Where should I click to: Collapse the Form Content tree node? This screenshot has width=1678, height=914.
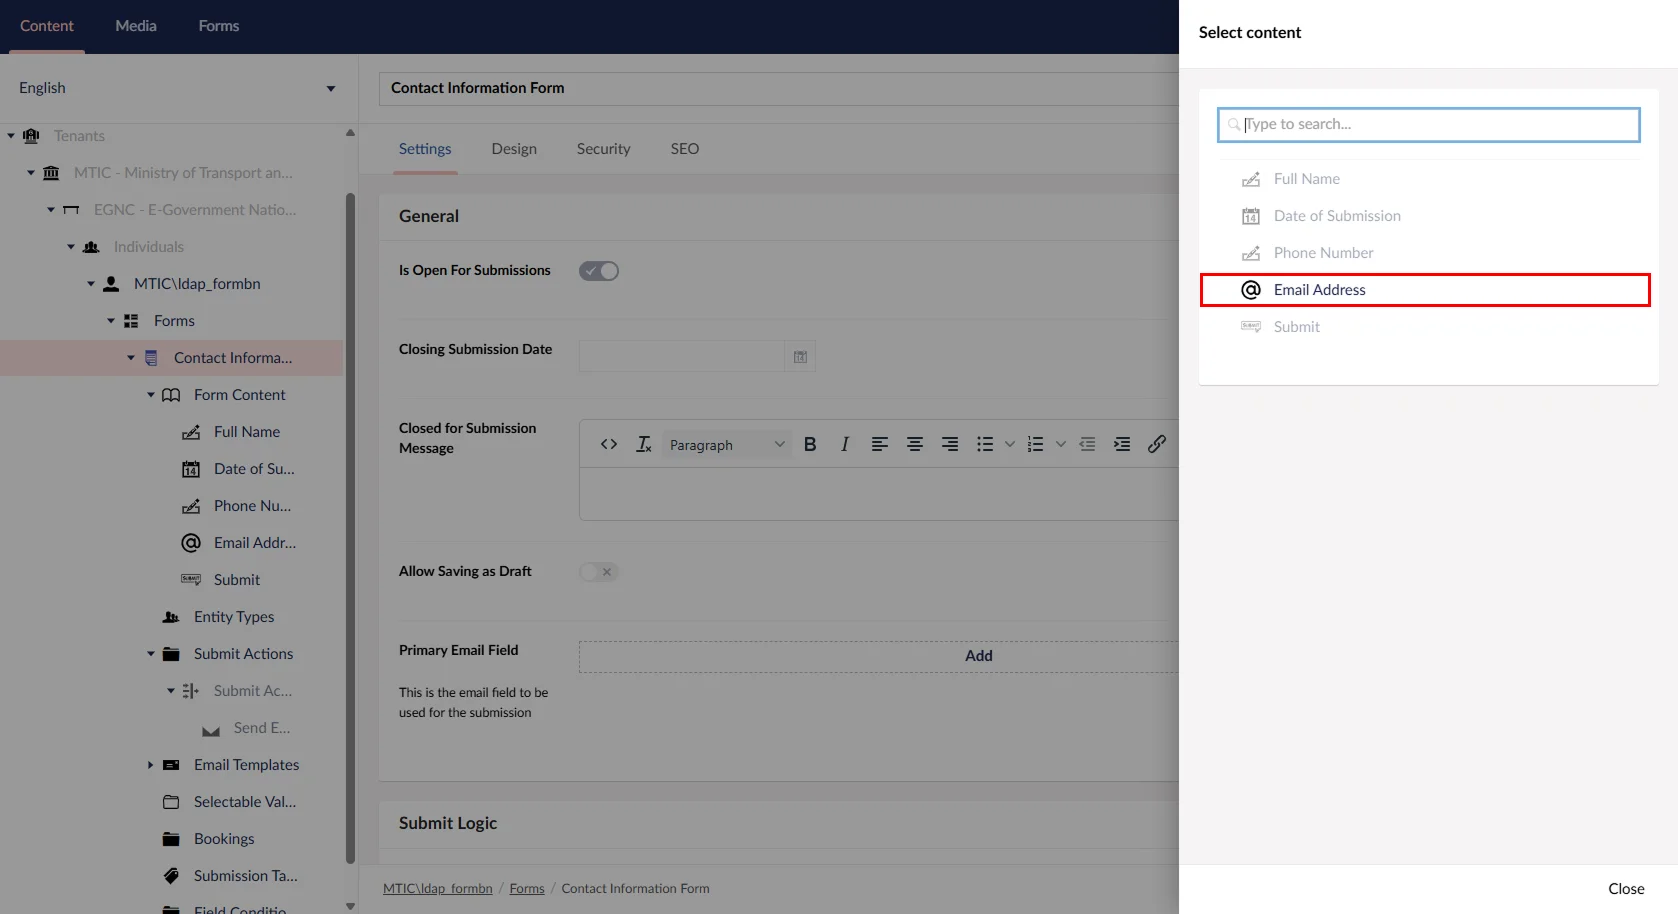[x=151, y=395]
